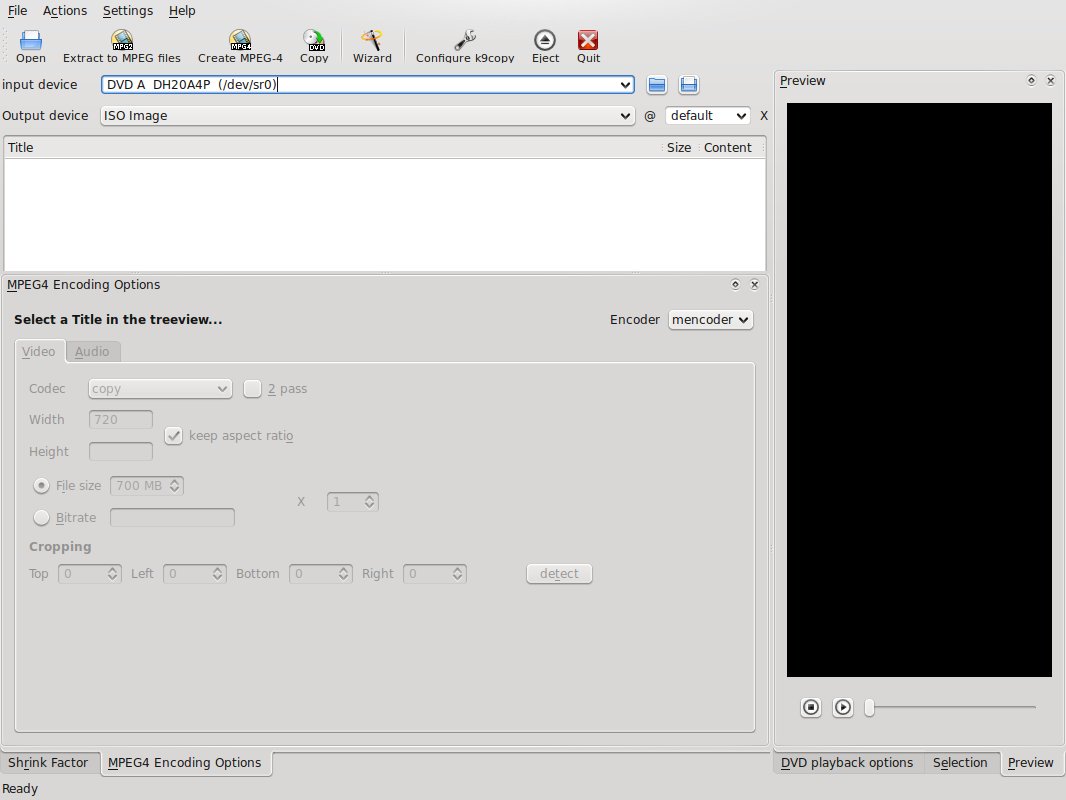
Task: Open the Actions menu
Action: click(65, 11)
